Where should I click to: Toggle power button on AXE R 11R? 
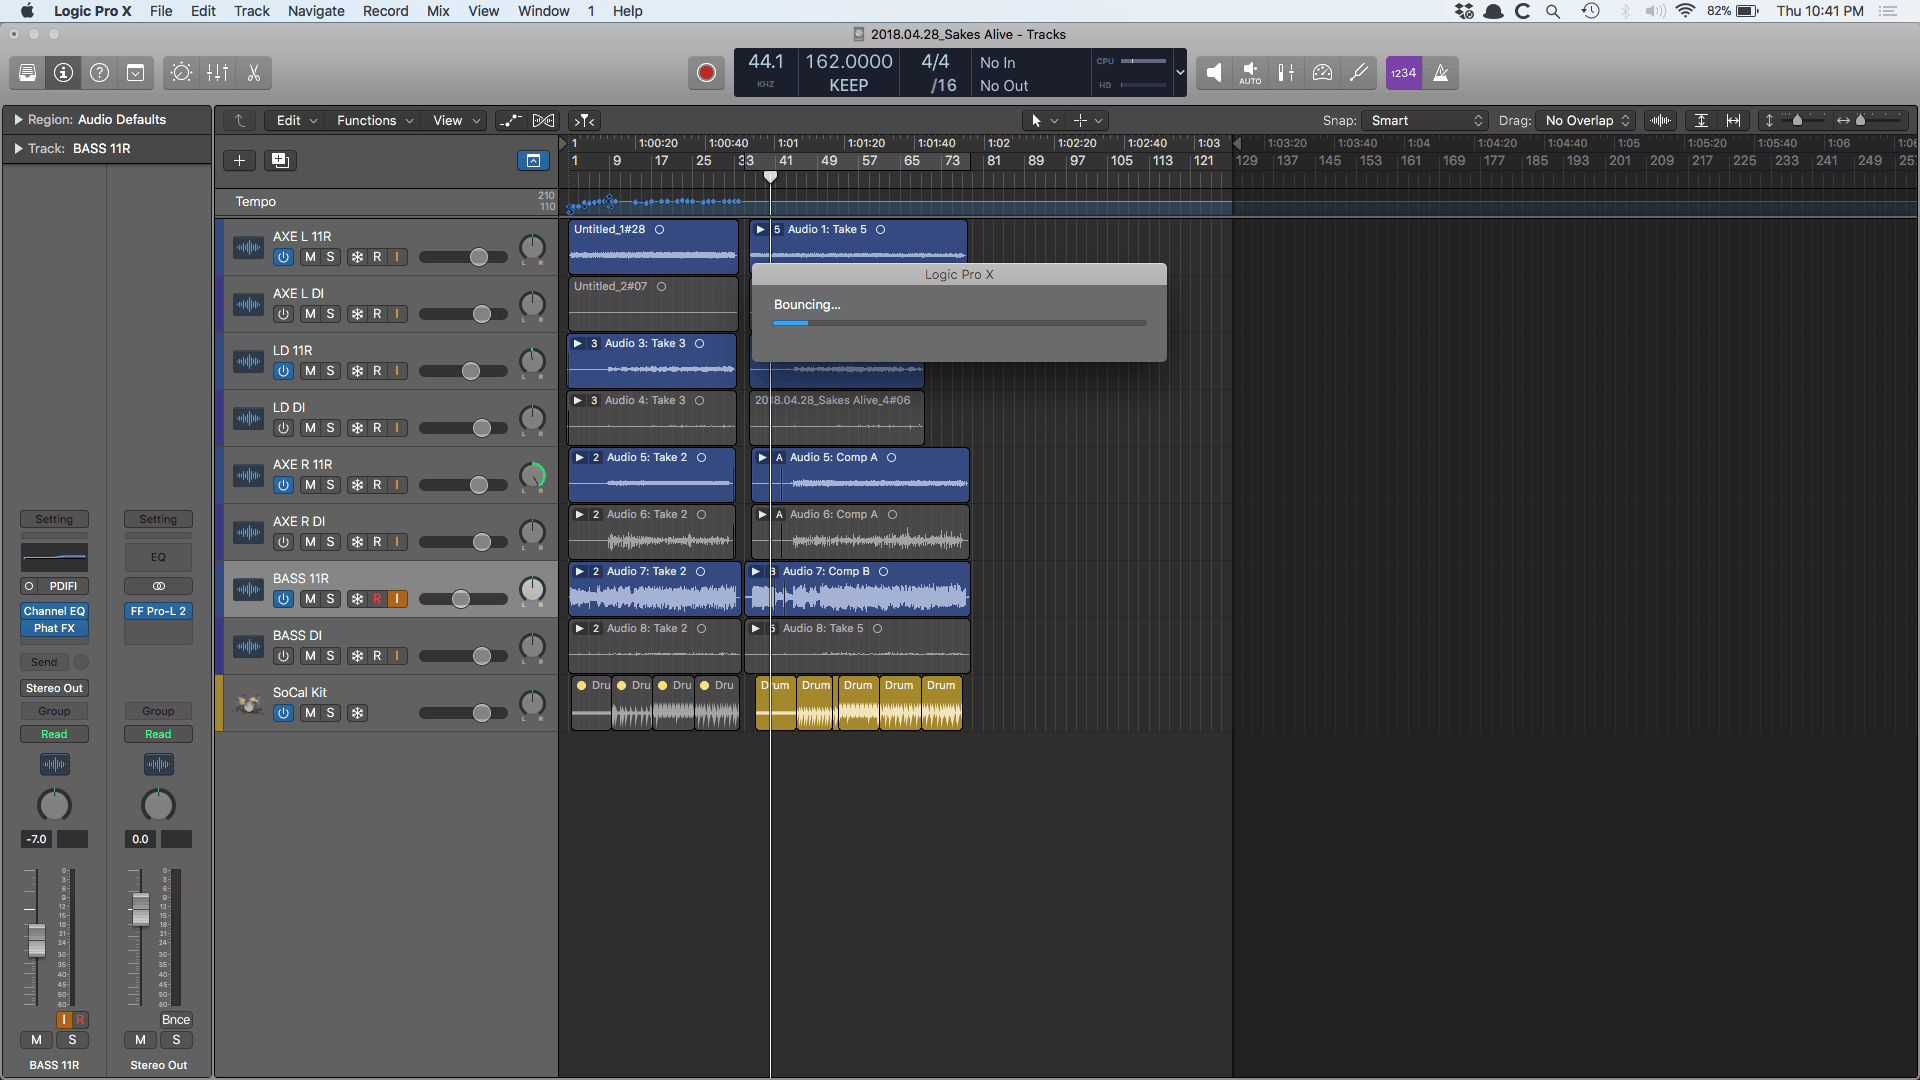tap(283, 486)
